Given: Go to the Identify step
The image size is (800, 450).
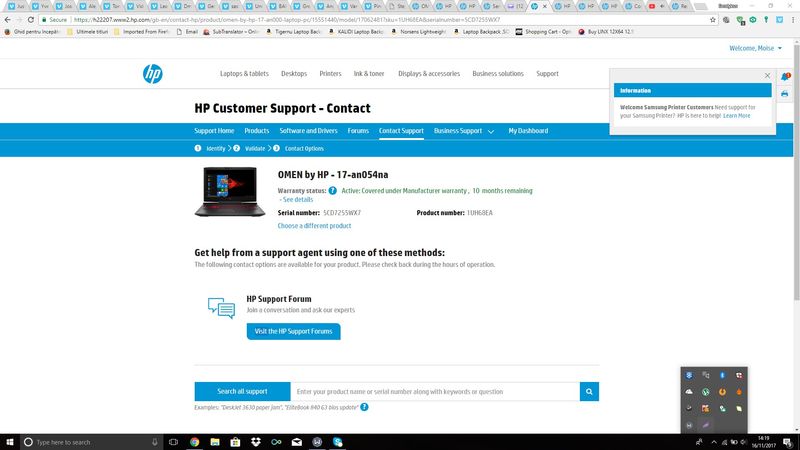Looking at the screenshot, I should (216, 148).
